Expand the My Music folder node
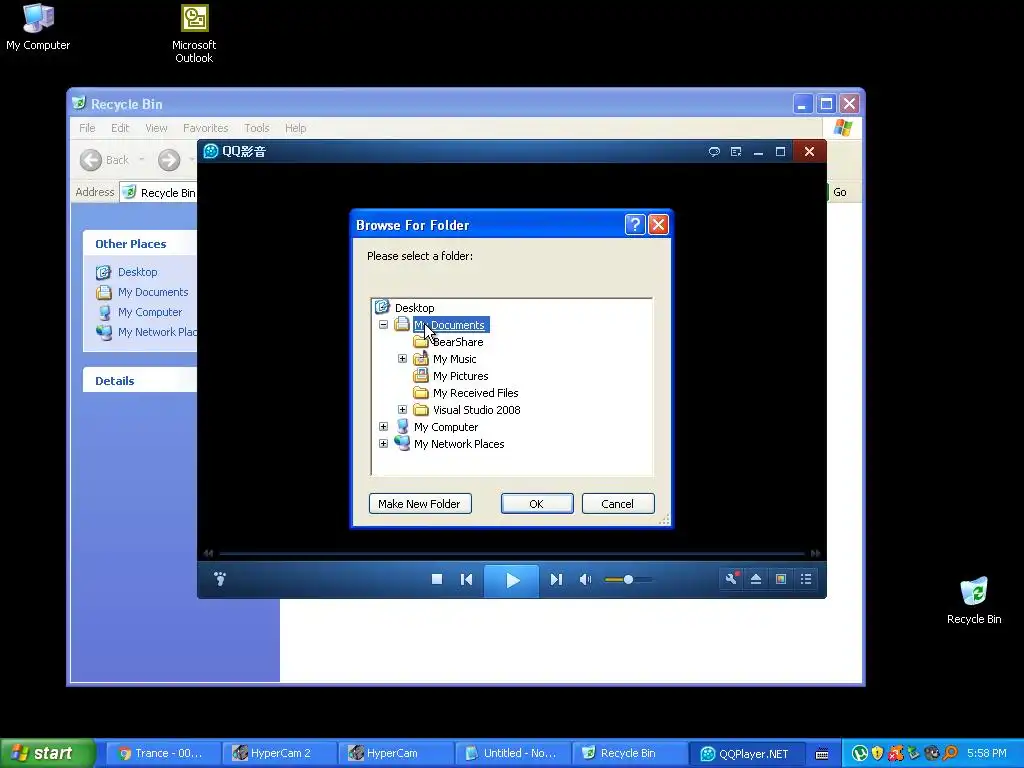 pyautogui.click(x=402, y=359)
